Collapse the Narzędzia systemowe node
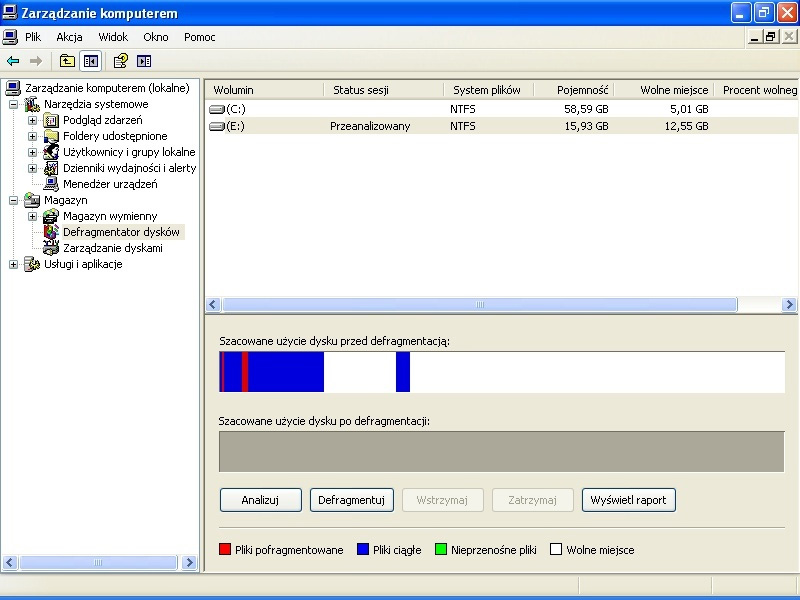The height and width of the screenshot is (600, 800). click(13, 105)
